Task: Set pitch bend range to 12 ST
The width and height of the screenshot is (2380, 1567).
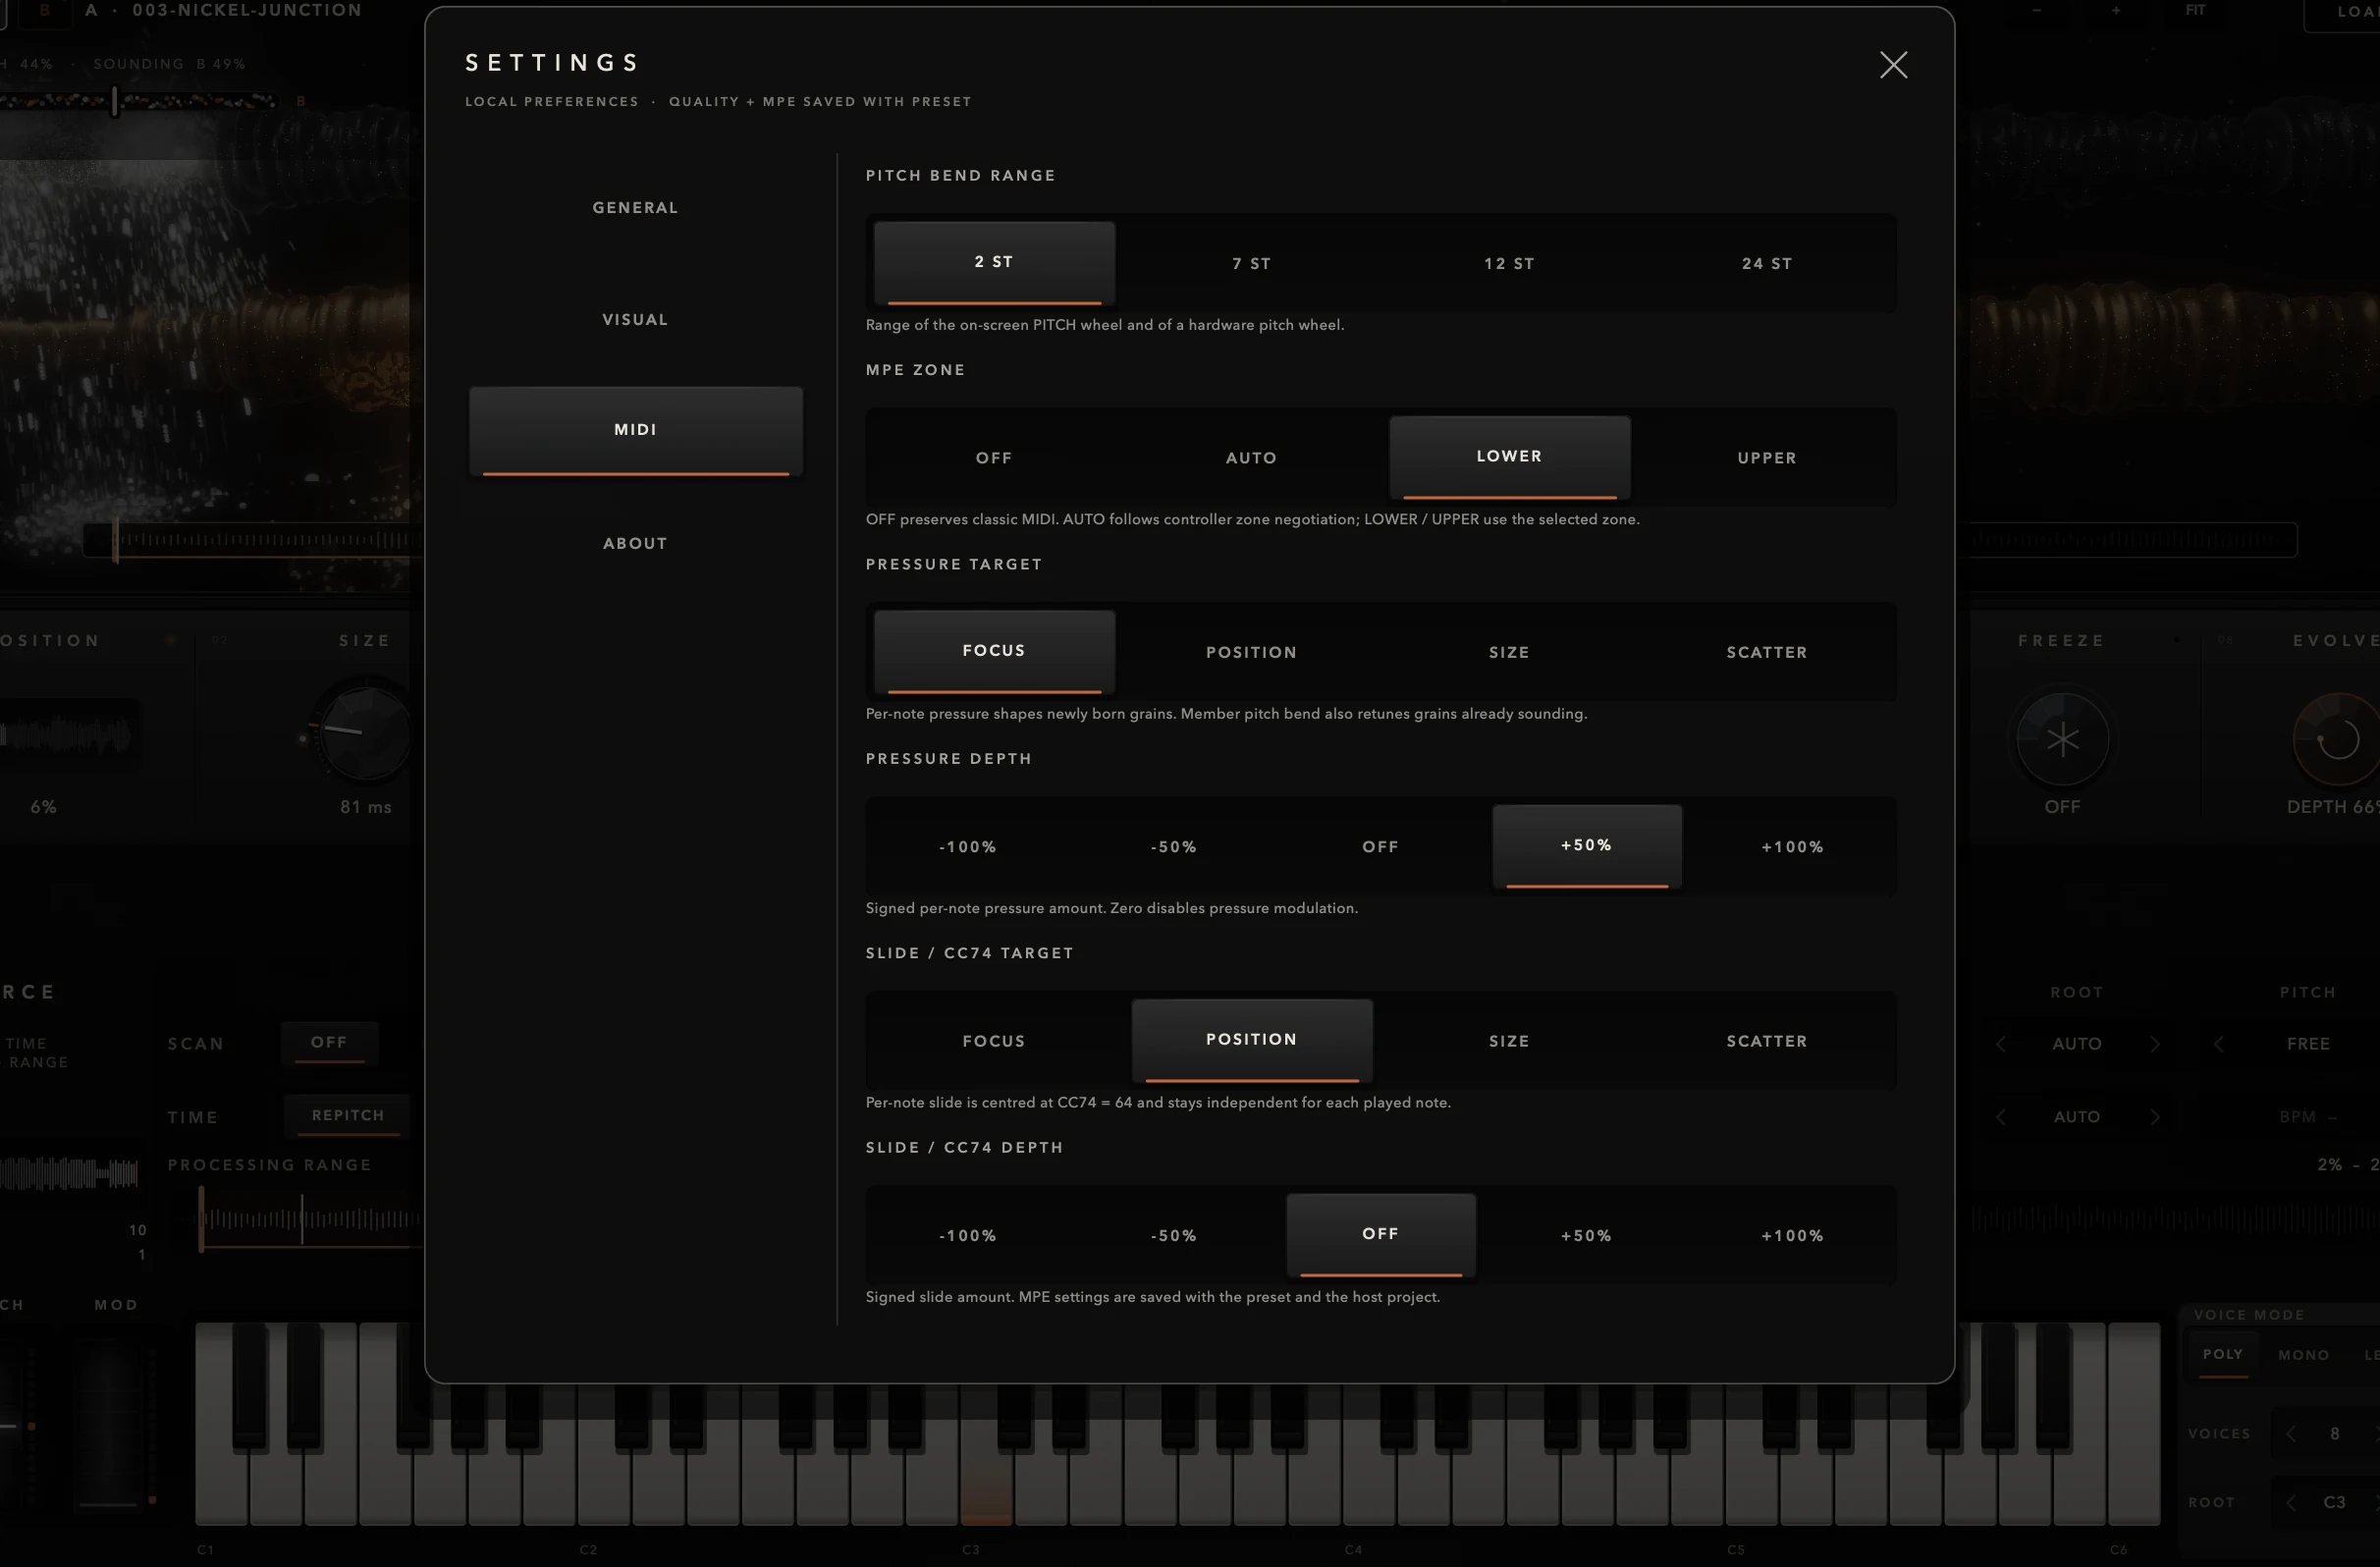Action: (1509, 263)
